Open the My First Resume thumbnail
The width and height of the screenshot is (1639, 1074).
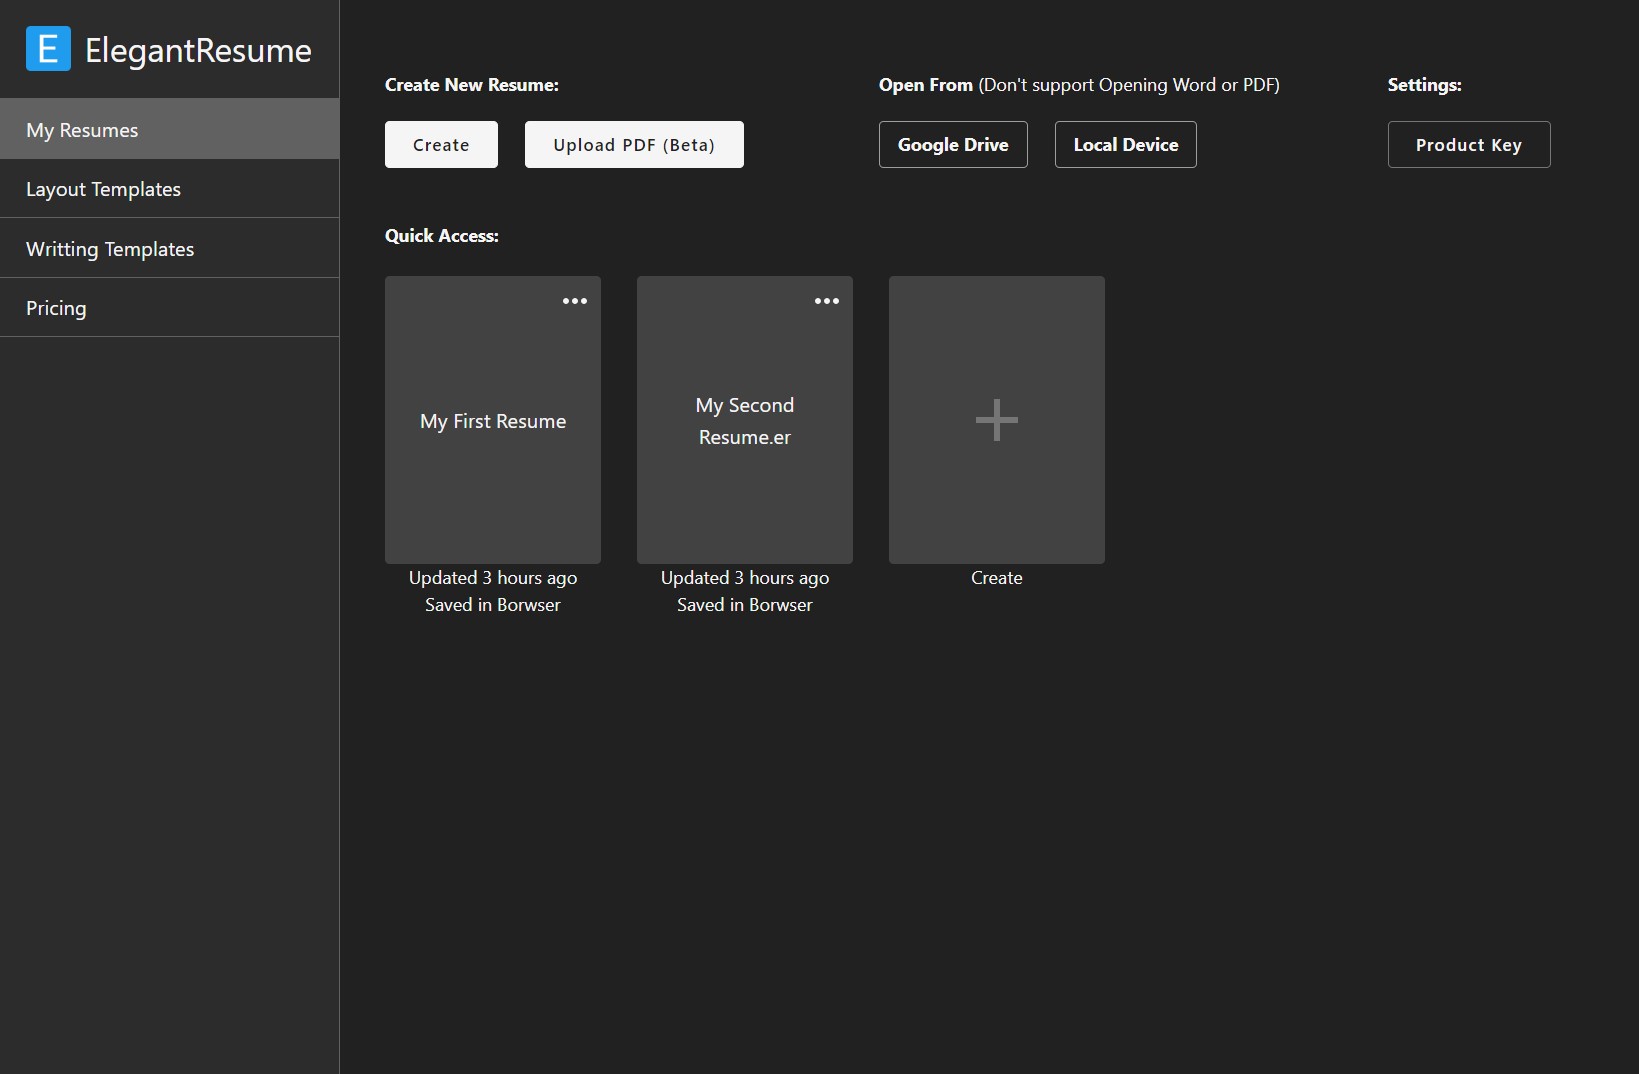(493, 420)
